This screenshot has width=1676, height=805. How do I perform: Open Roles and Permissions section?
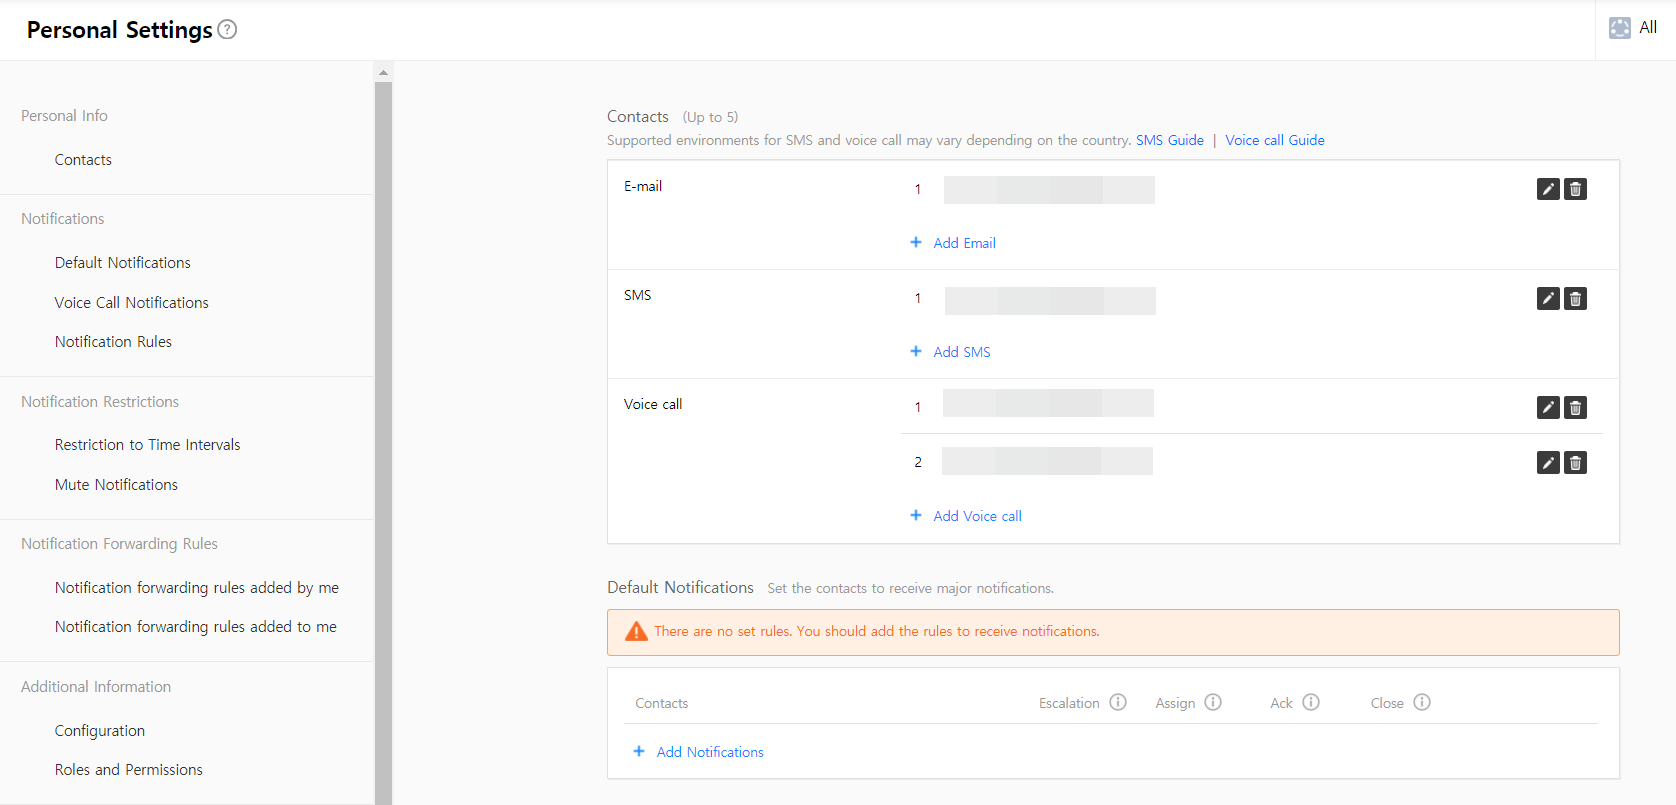tap(128, 769)
